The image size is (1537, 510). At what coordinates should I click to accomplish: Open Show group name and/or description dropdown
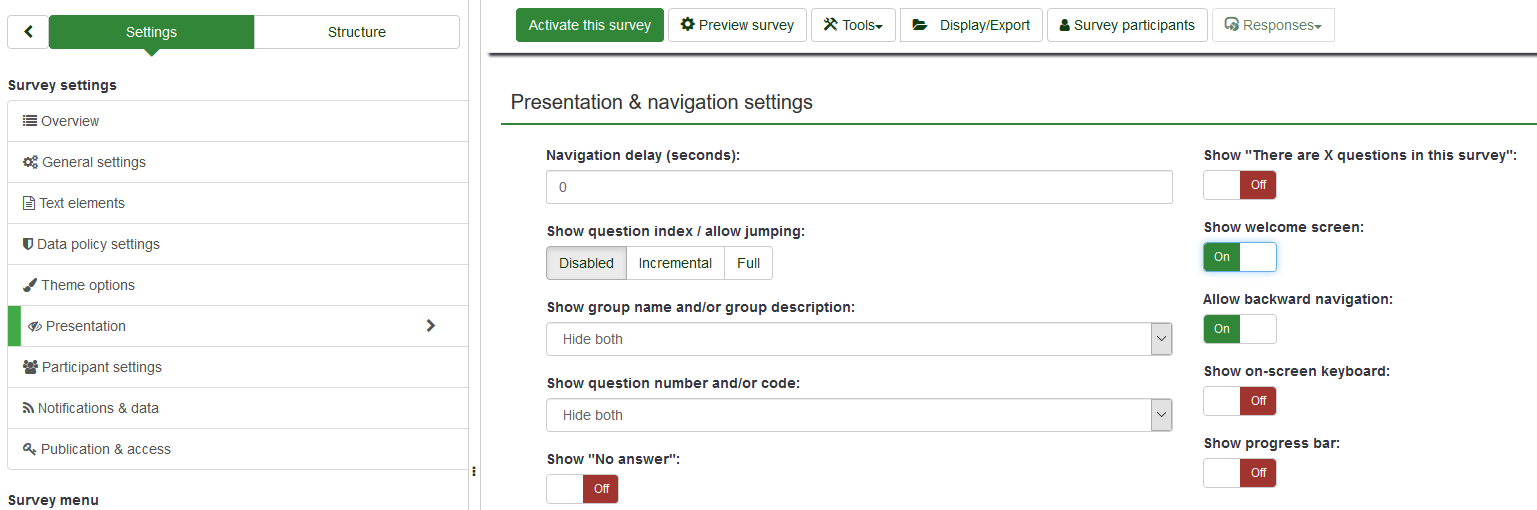pyautogui.click(x=859, y=339)
